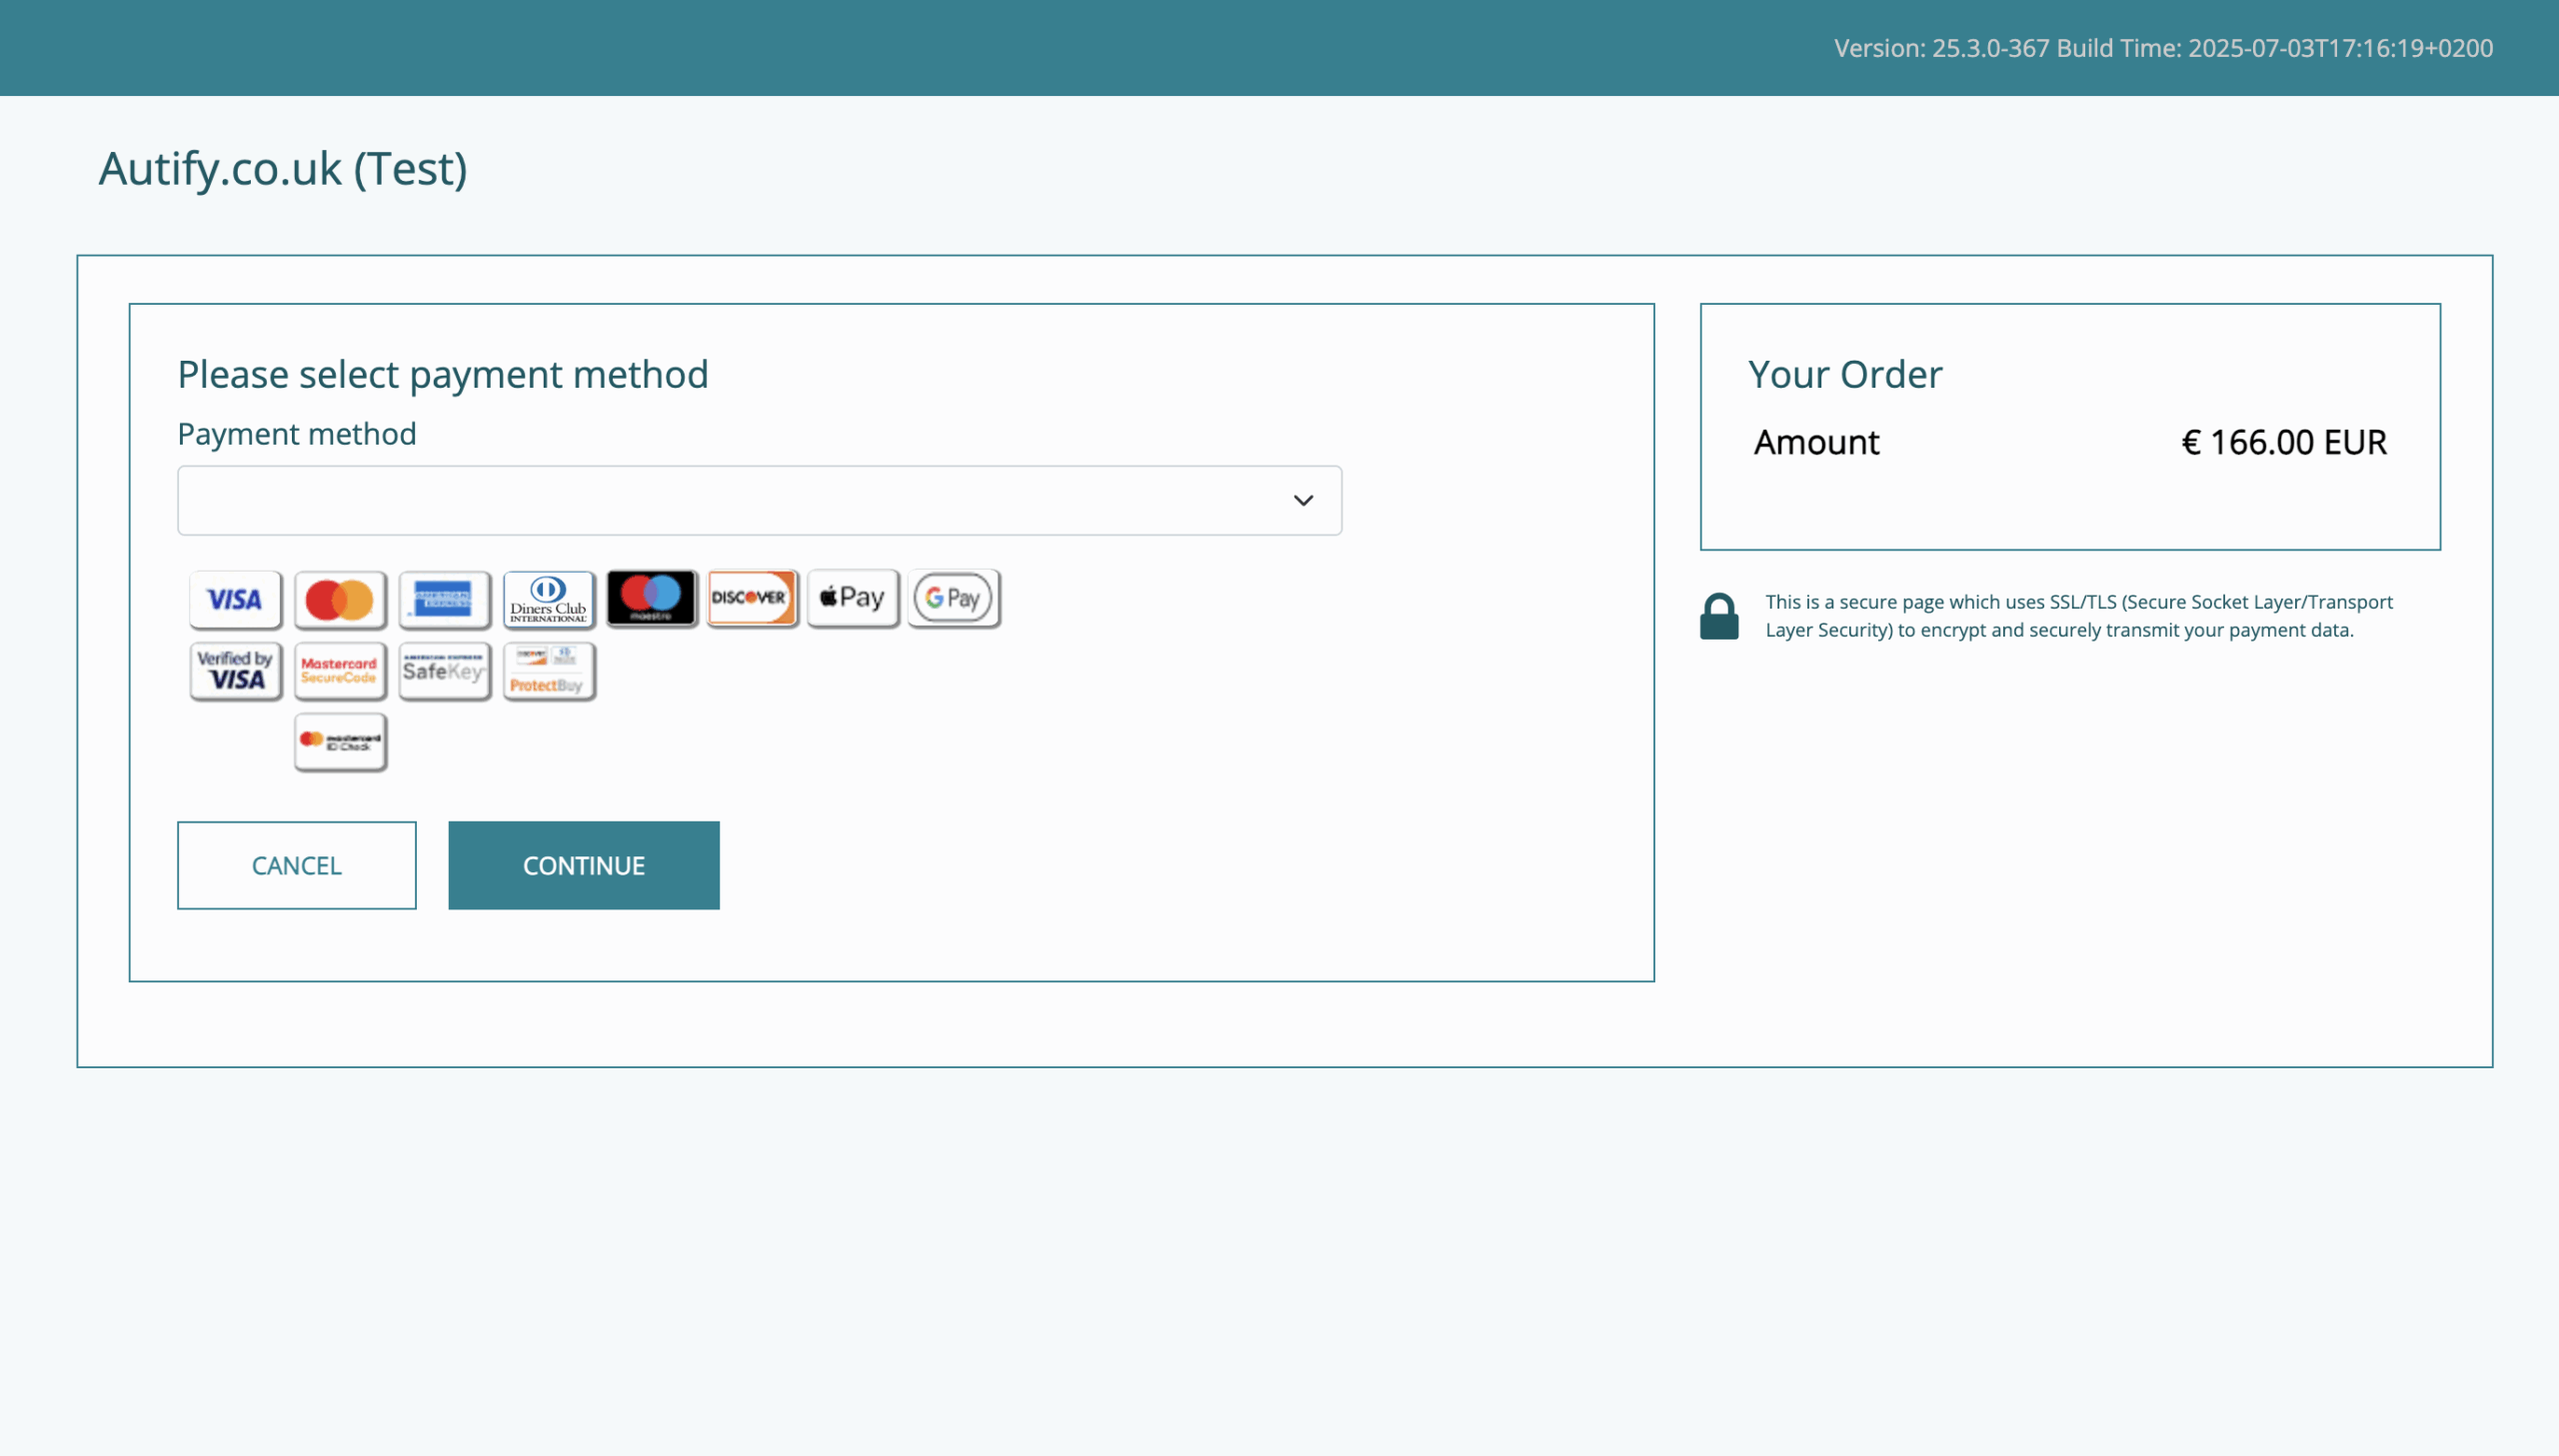The image size is (2559, 1456).
Task: Select the American Express logo
Action: [x=444, y=599]
